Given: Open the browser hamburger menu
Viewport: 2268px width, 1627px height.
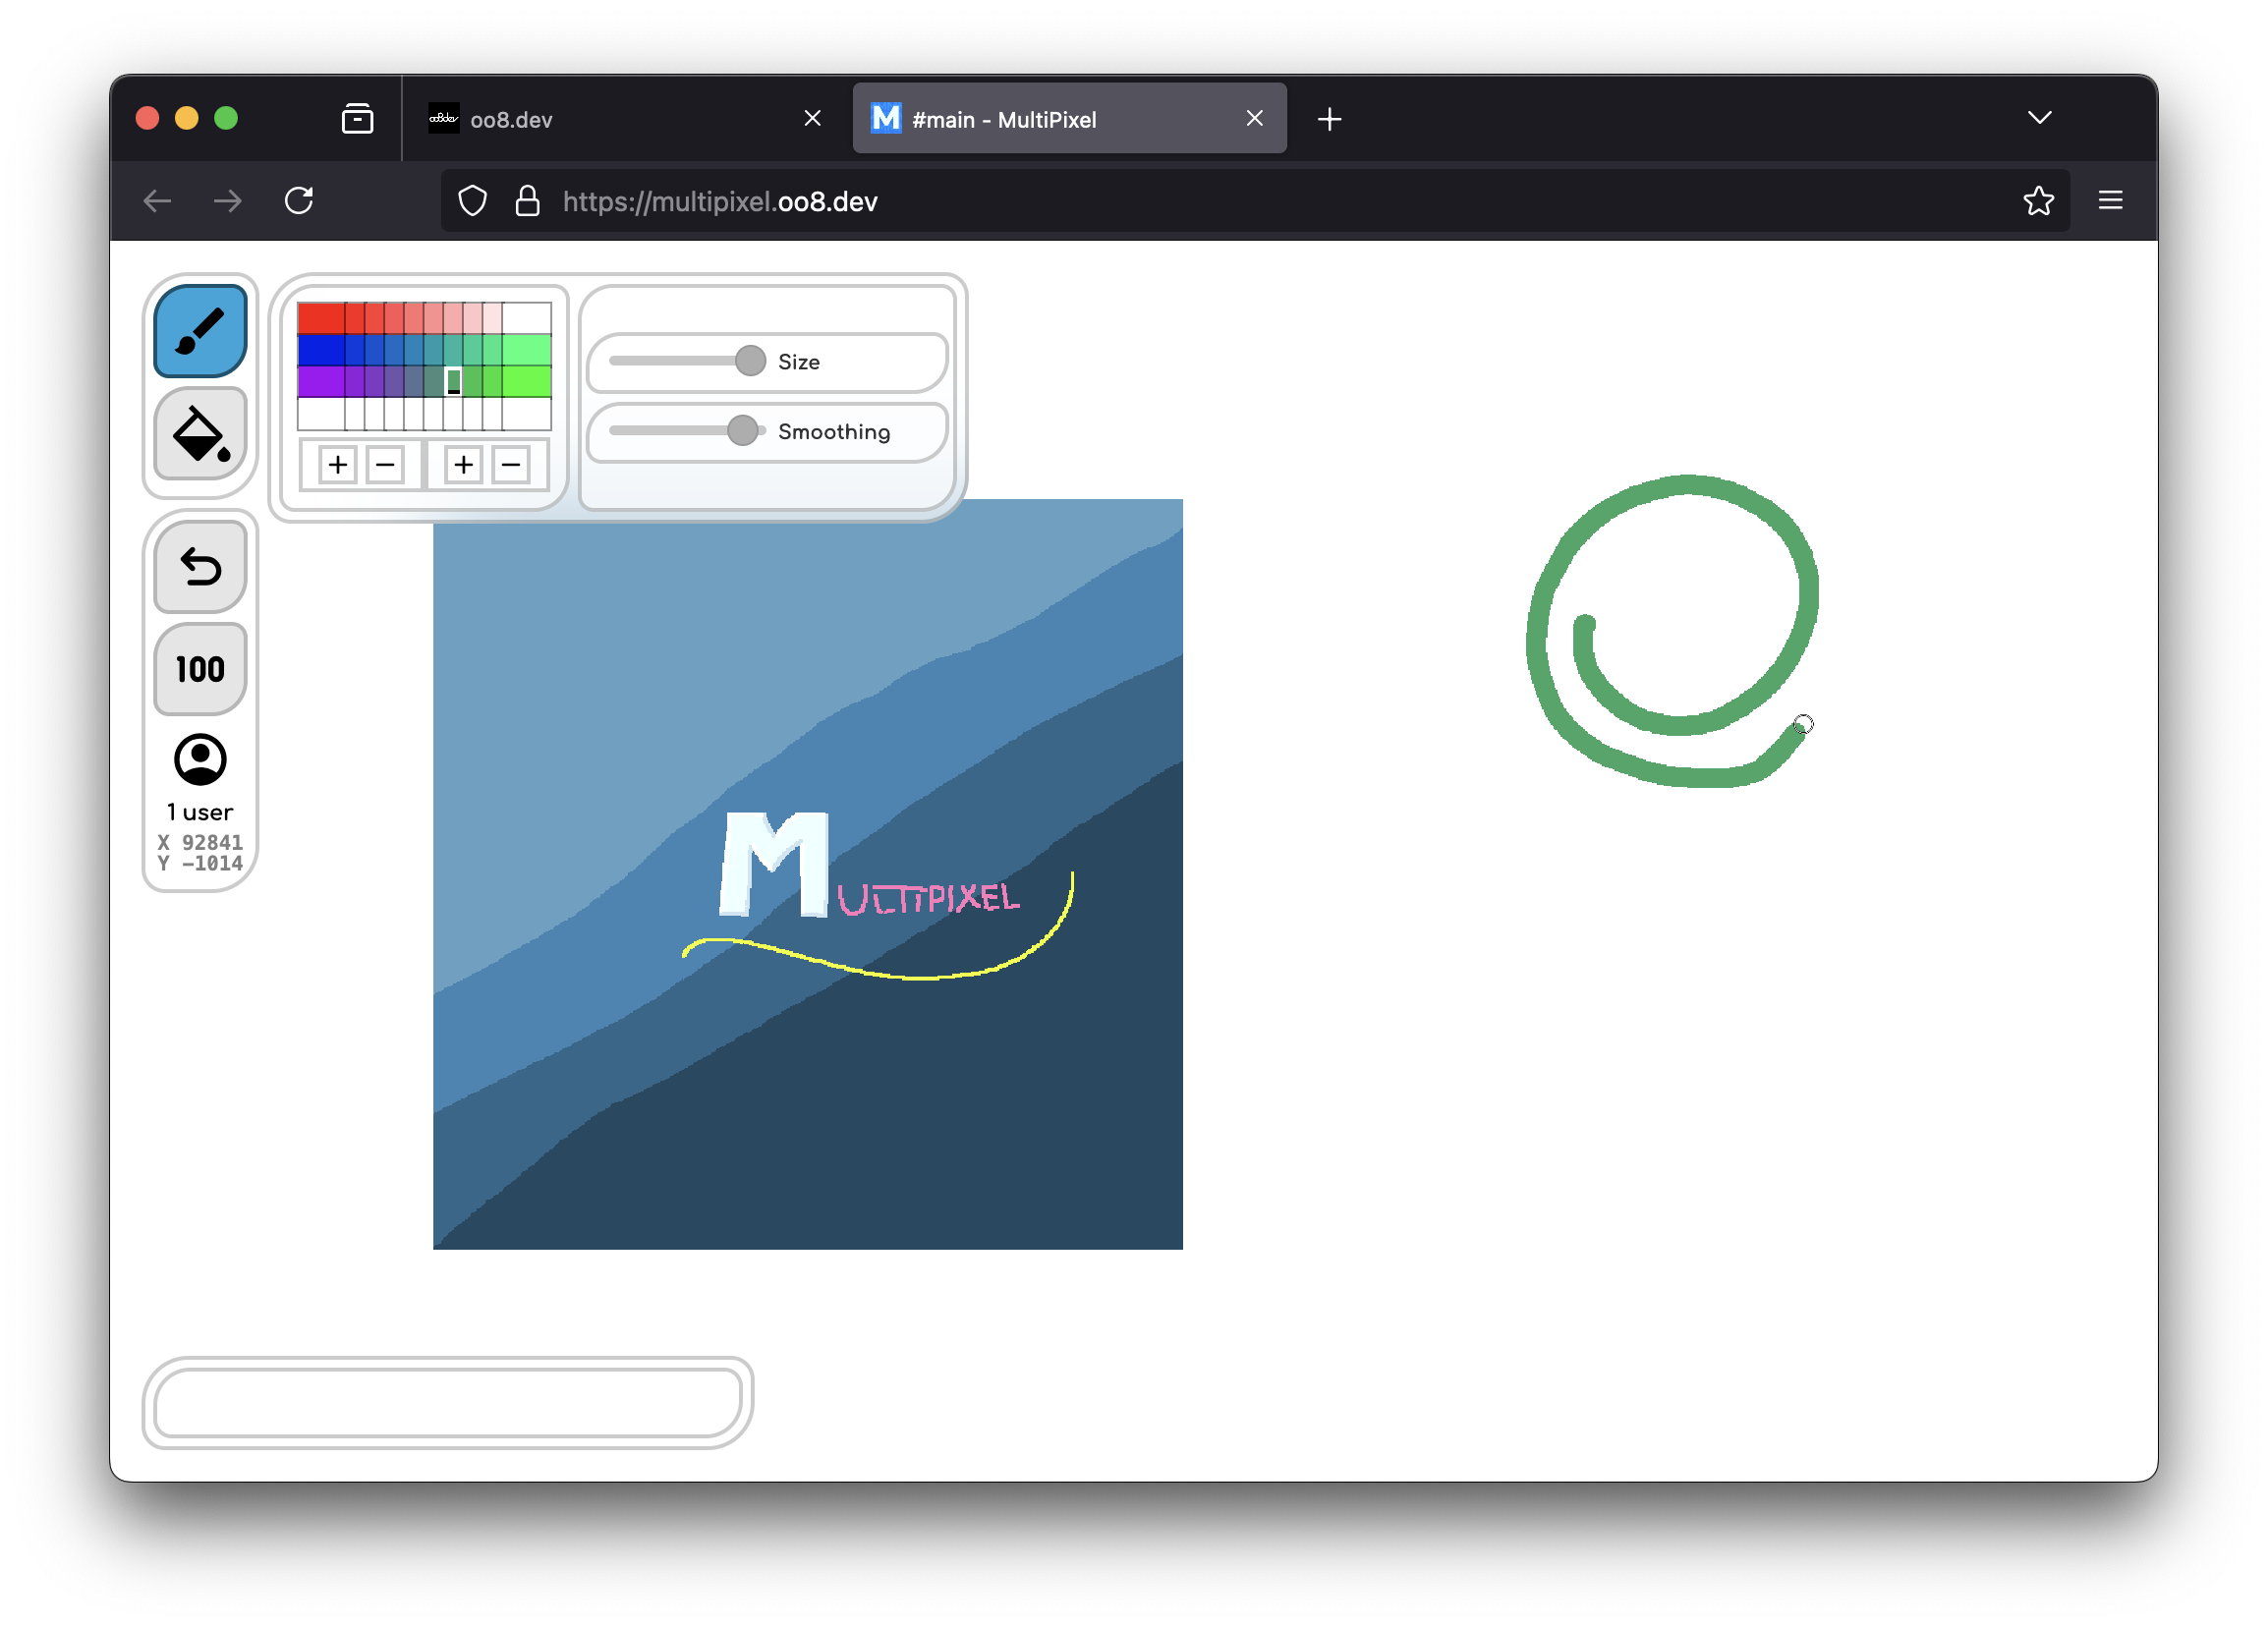Looking at the screenshot, I should point(2111,201).
